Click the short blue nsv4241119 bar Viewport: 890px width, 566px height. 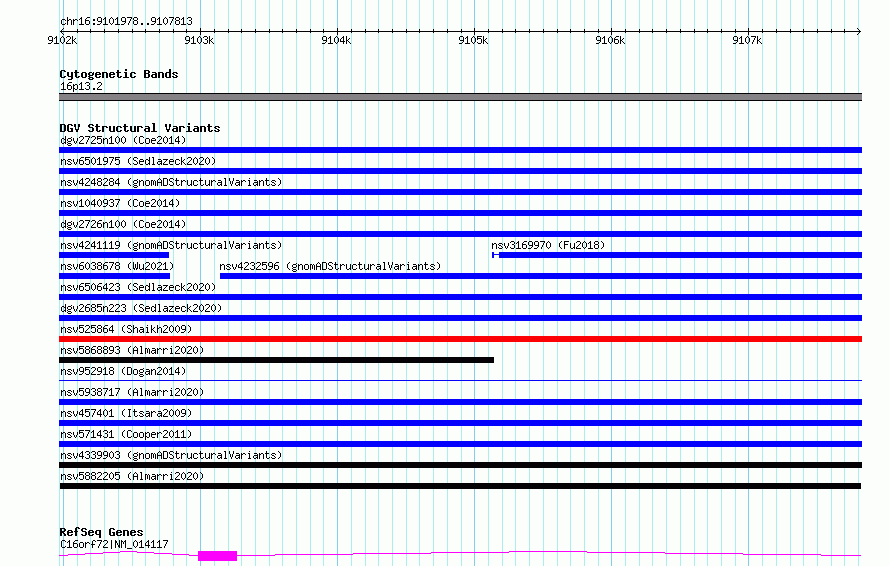point(114,255)
